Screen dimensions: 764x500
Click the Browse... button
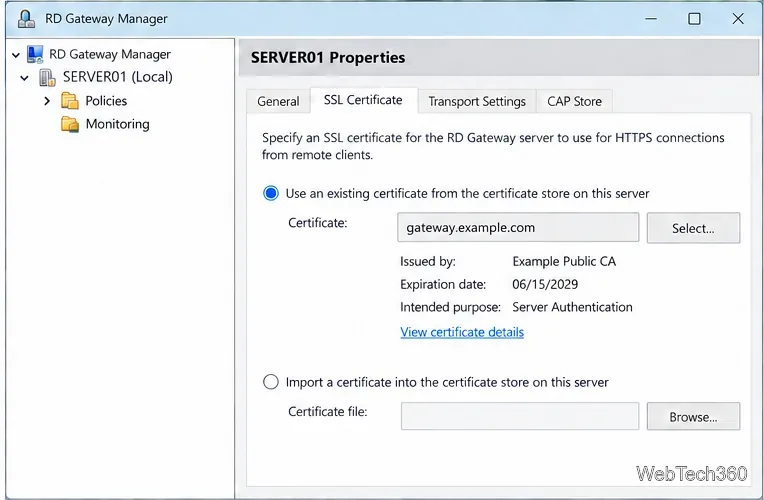693,416
